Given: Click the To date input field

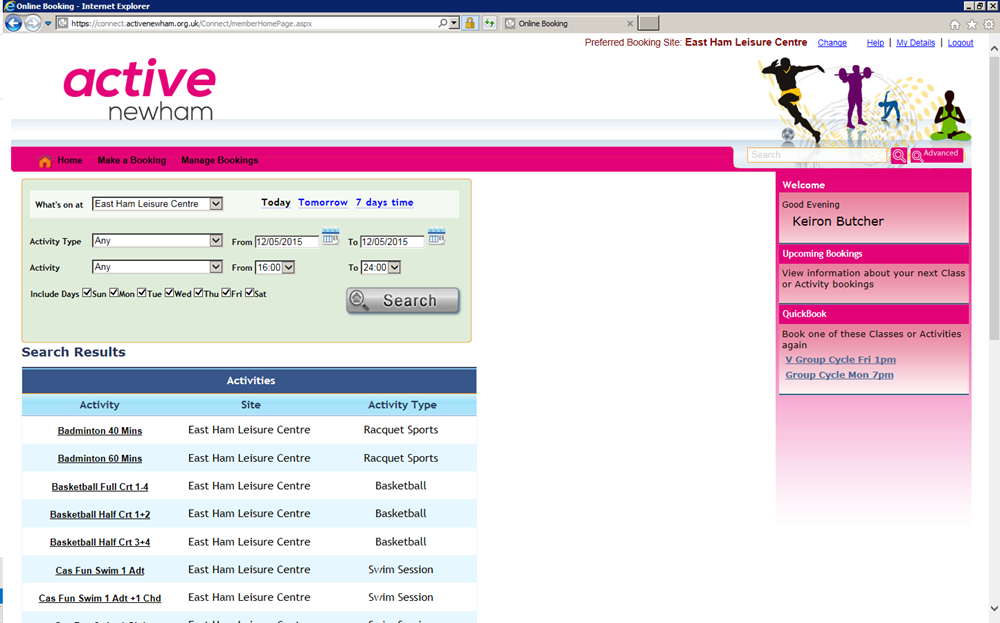Looking at the screenshot, I should click(x=392, y=242).
